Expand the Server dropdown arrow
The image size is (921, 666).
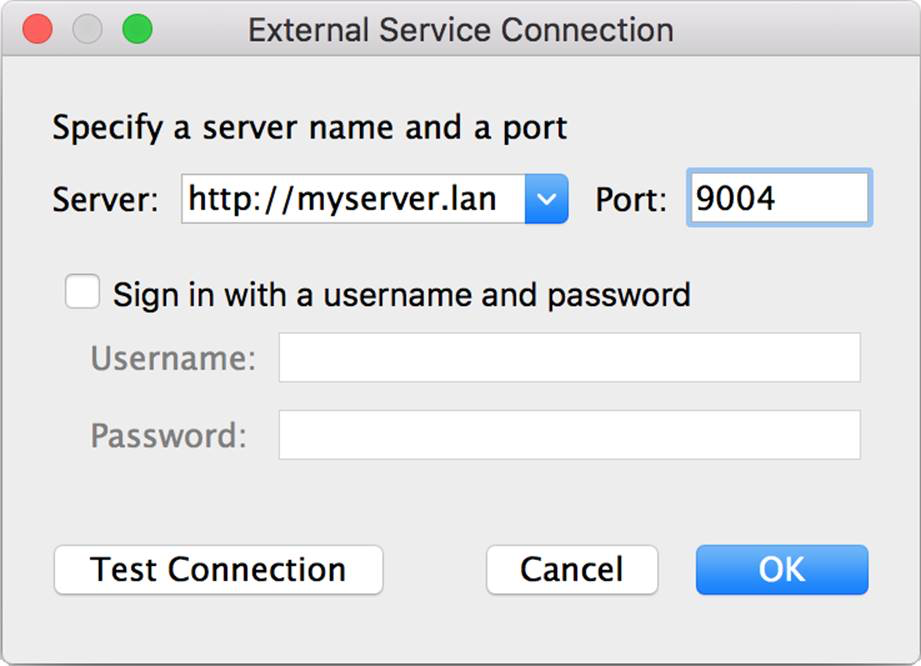[546, 199]
